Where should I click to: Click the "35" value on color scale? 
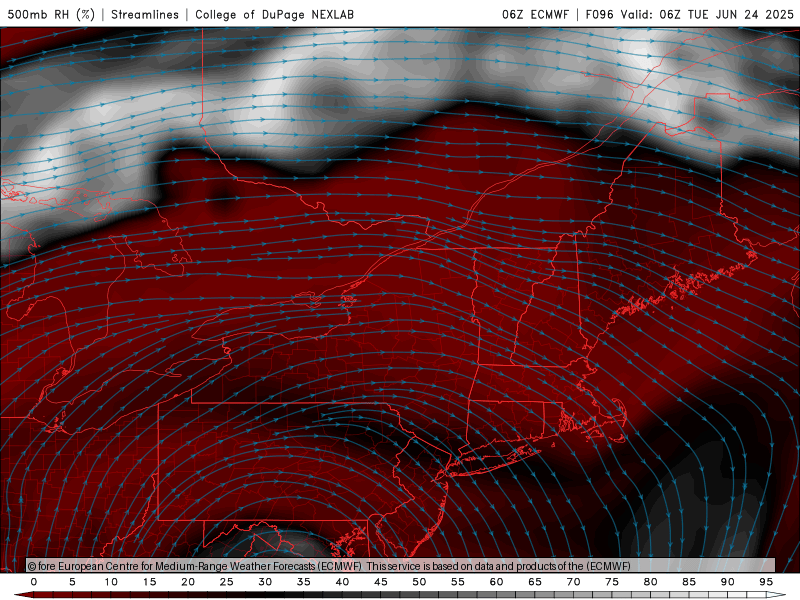tap(304, 582)
